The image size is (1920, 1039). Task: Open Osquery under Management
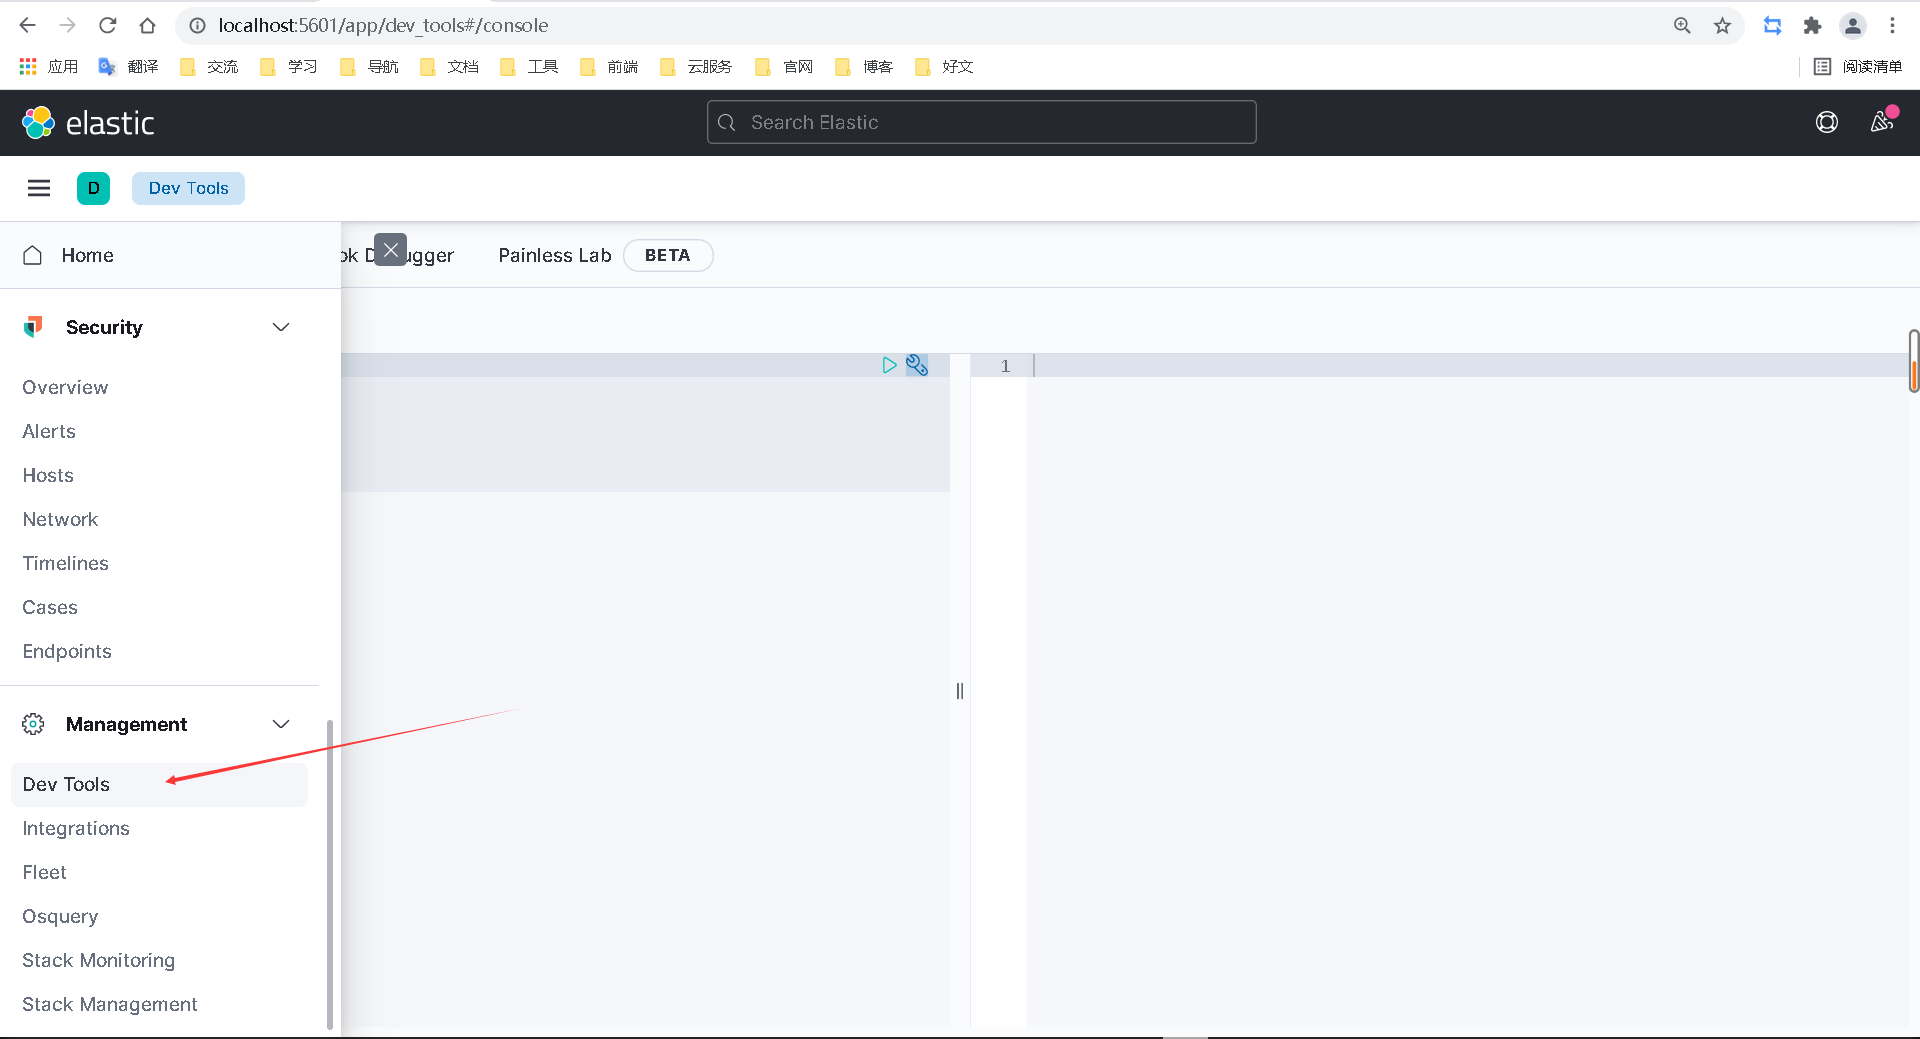60,916
